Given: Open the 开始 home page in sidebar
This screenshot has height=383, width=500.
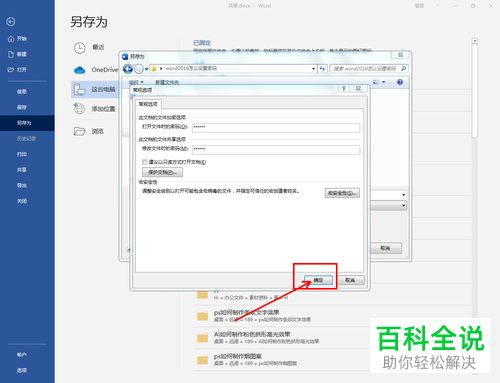Looking at the screenshot, I should (17, 39).
